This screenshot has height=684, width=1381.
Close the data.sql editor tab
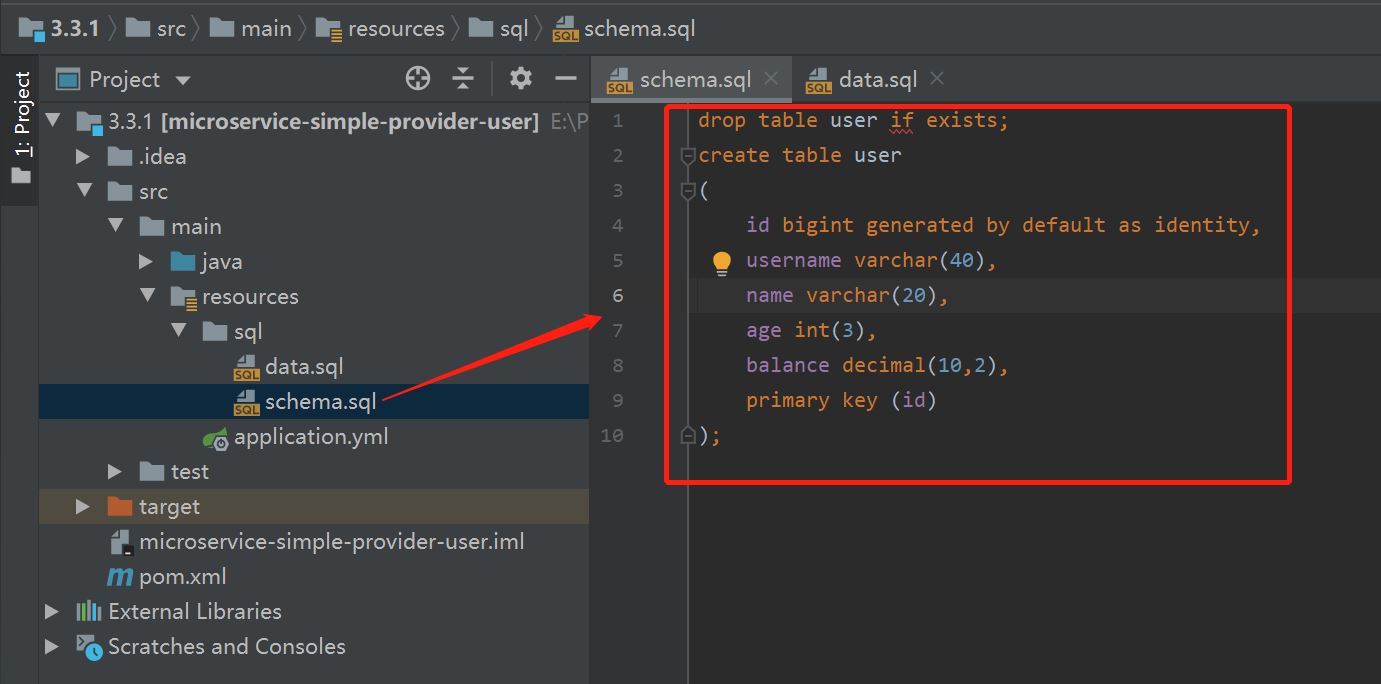pos(937,79)
